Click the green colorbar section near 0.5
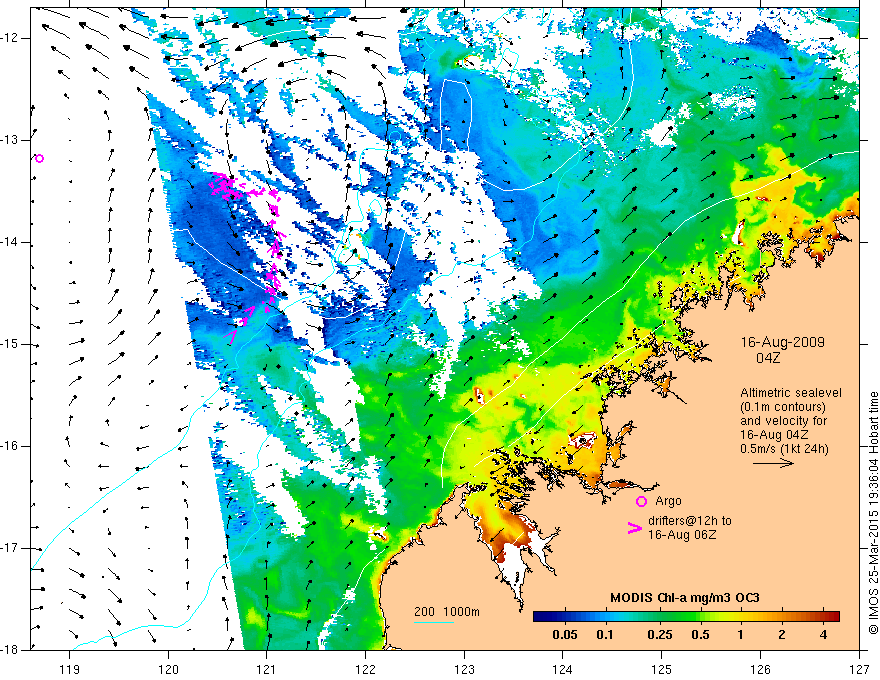This screenshot has height=680, width=880. point(699,617)
